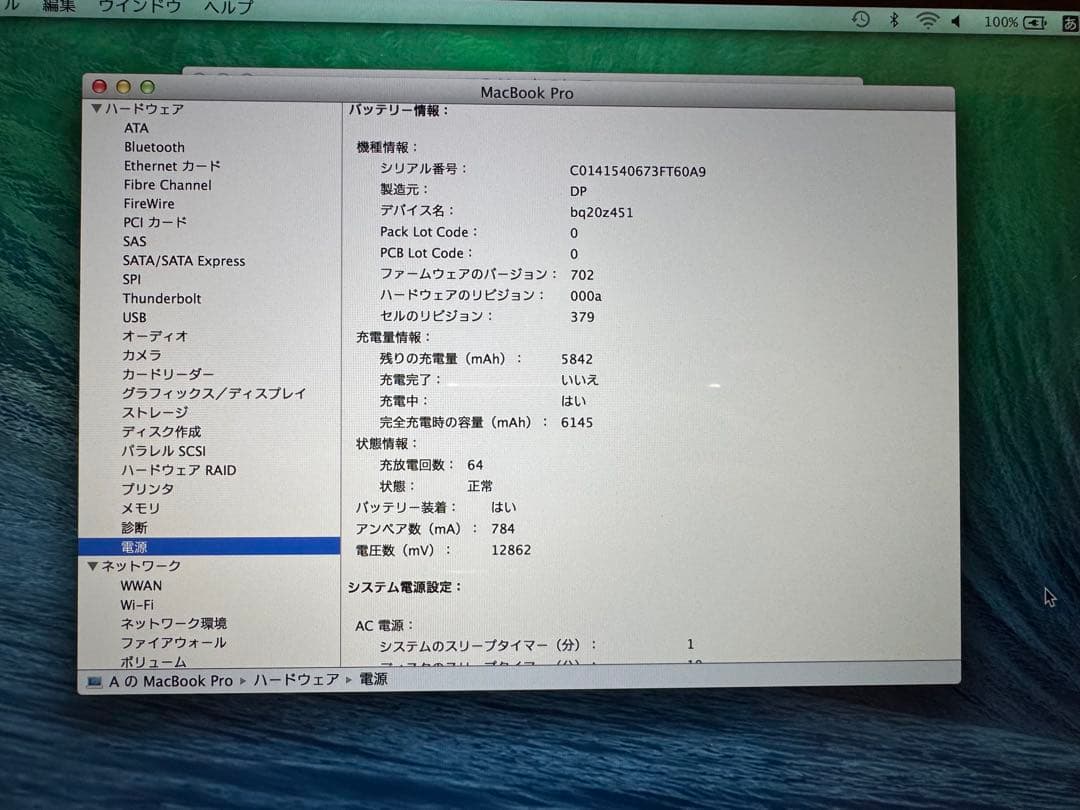
Task: Select Wi-Fi under ネットワーク
Action: click(137, 604)
